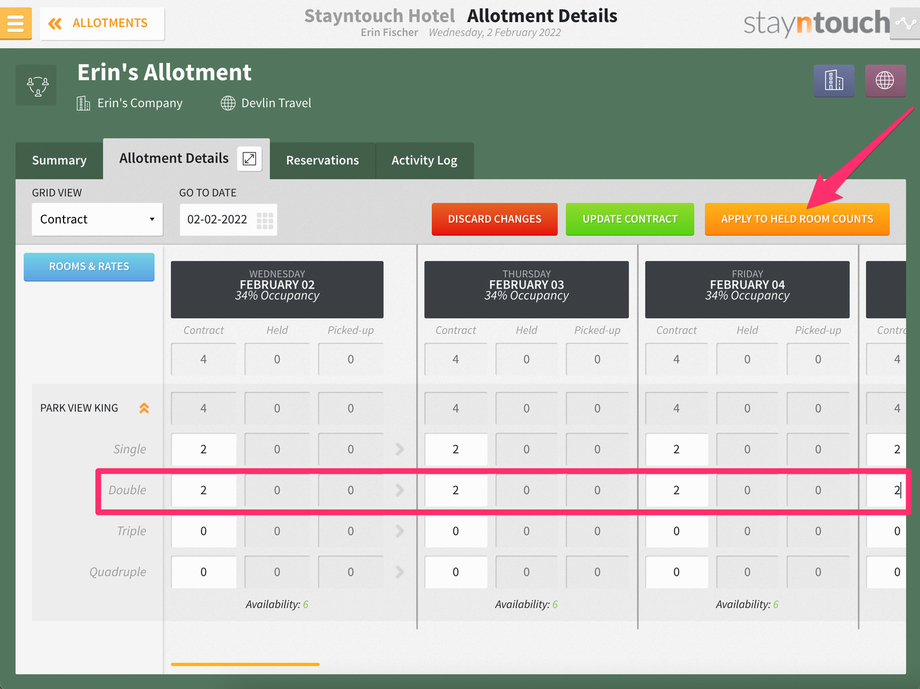Click the Double occupancy row label
Viewport: 920px width, 689px height.
(x=127, y=490)
